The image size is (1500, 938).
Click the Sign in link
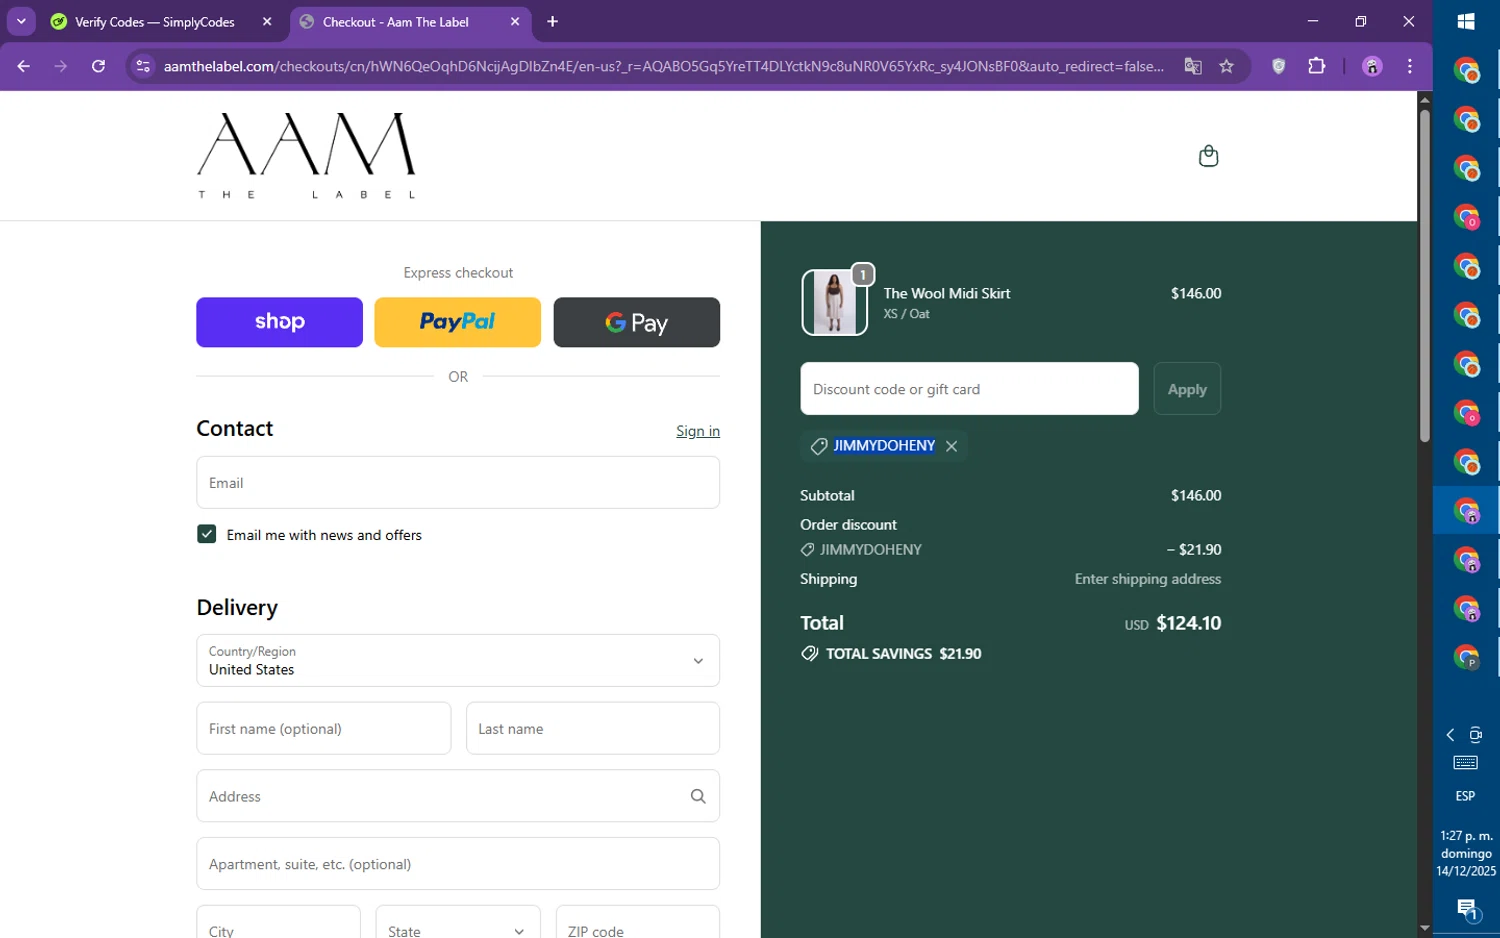(x=698, y=431)
